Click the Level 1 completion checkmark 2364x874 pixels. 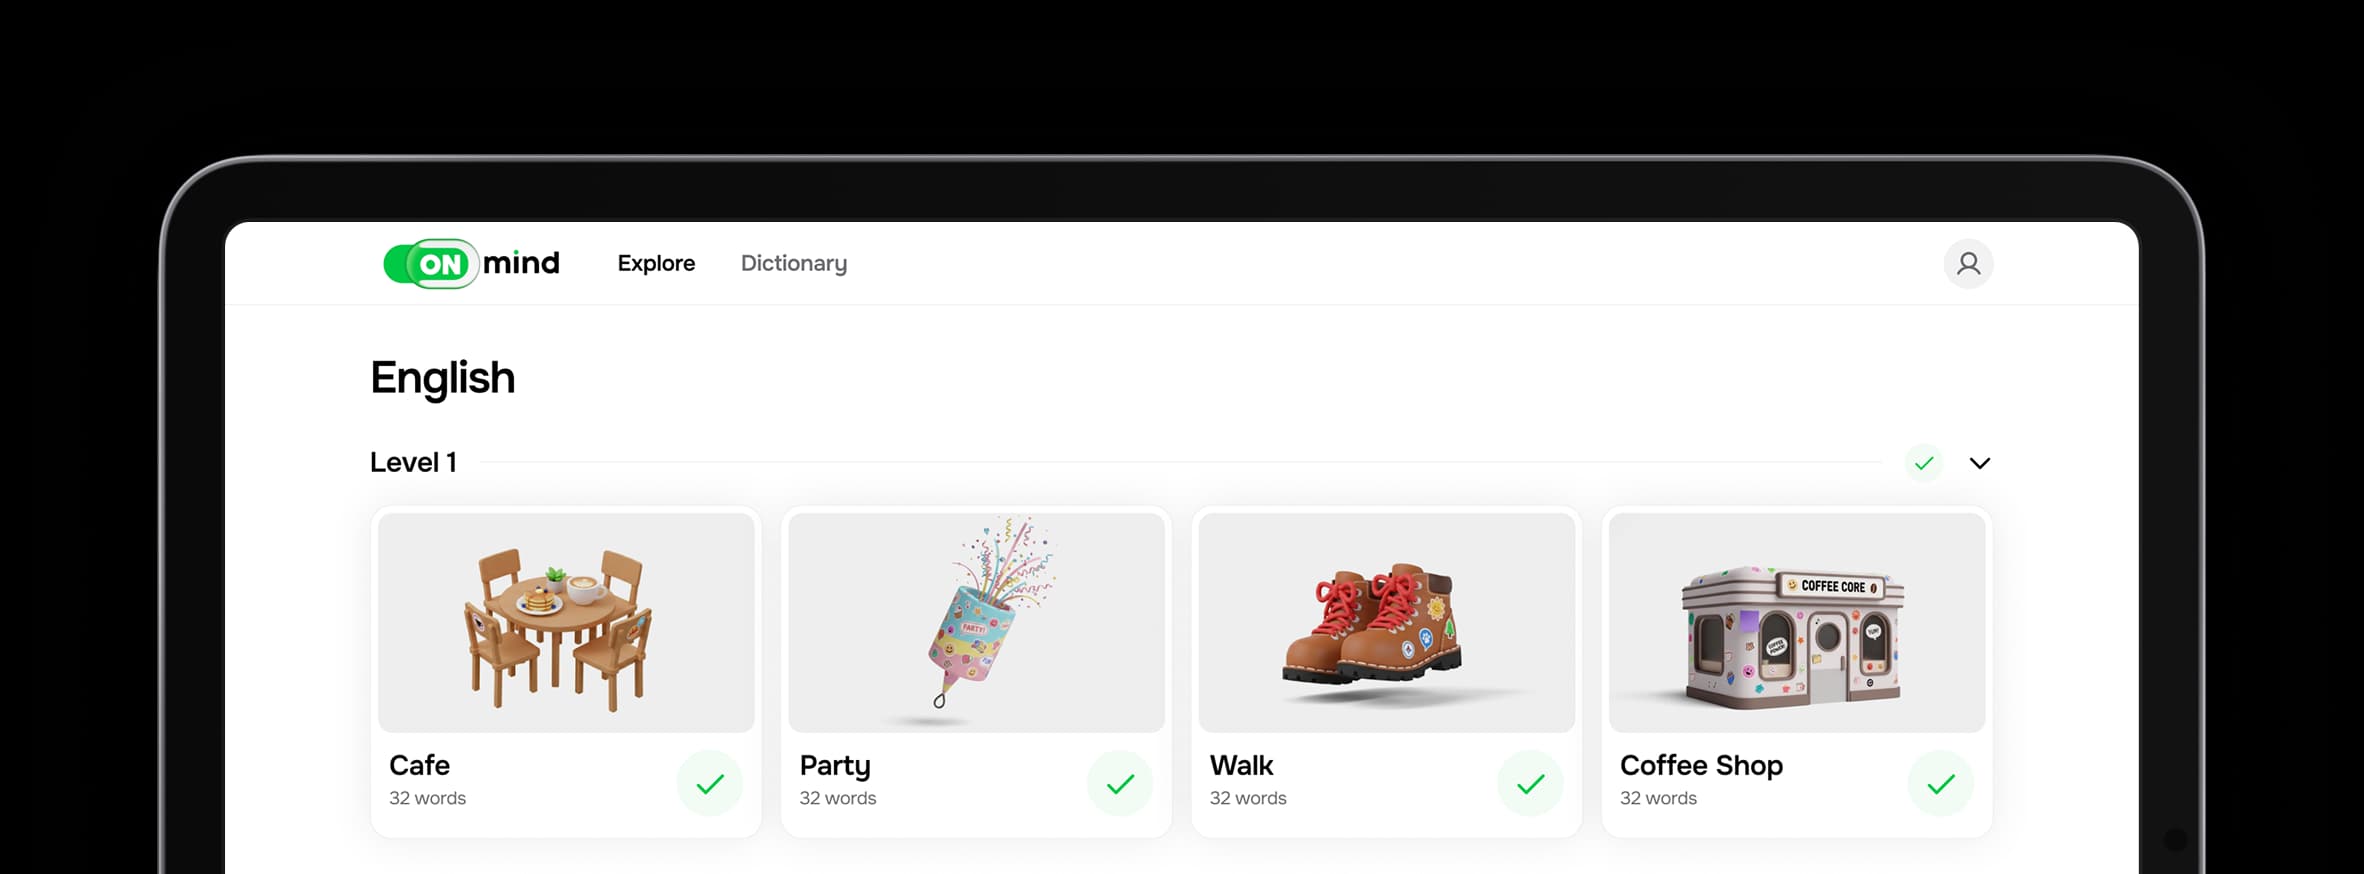click(1923, 463)
